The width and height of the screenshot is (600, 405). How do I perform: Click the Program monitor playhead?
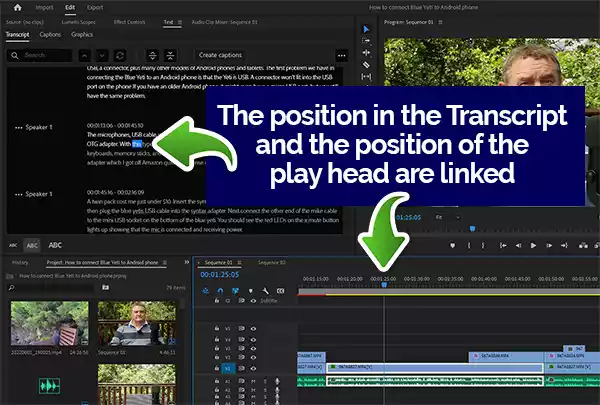pos(473,229)
